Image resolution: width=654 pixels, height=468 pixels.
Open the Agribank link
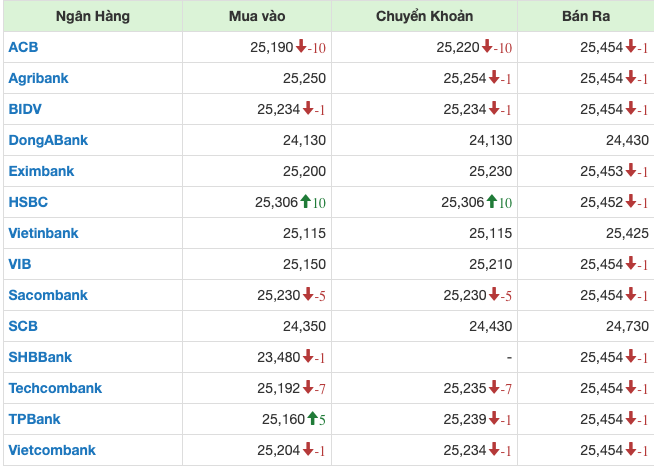pyautogui.click(x=38, y=78)
